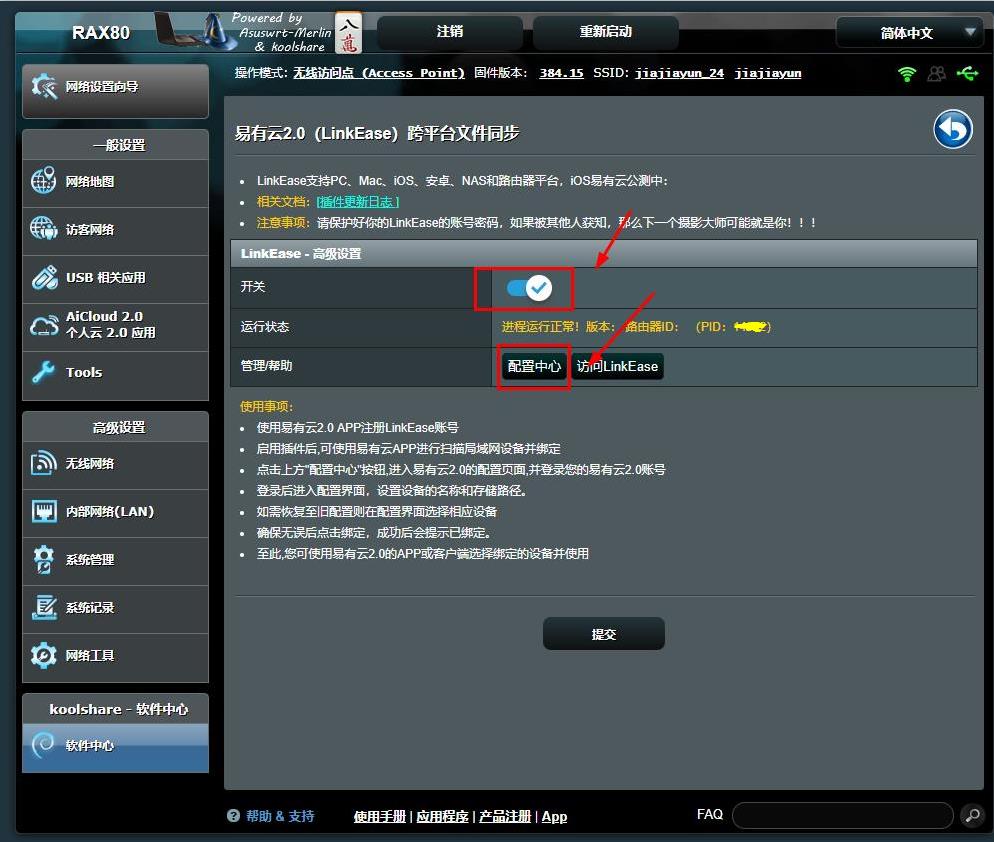Click the 访问LinkEase button
The height and width of the screenshot is (842, 994).
pos(617,366)
